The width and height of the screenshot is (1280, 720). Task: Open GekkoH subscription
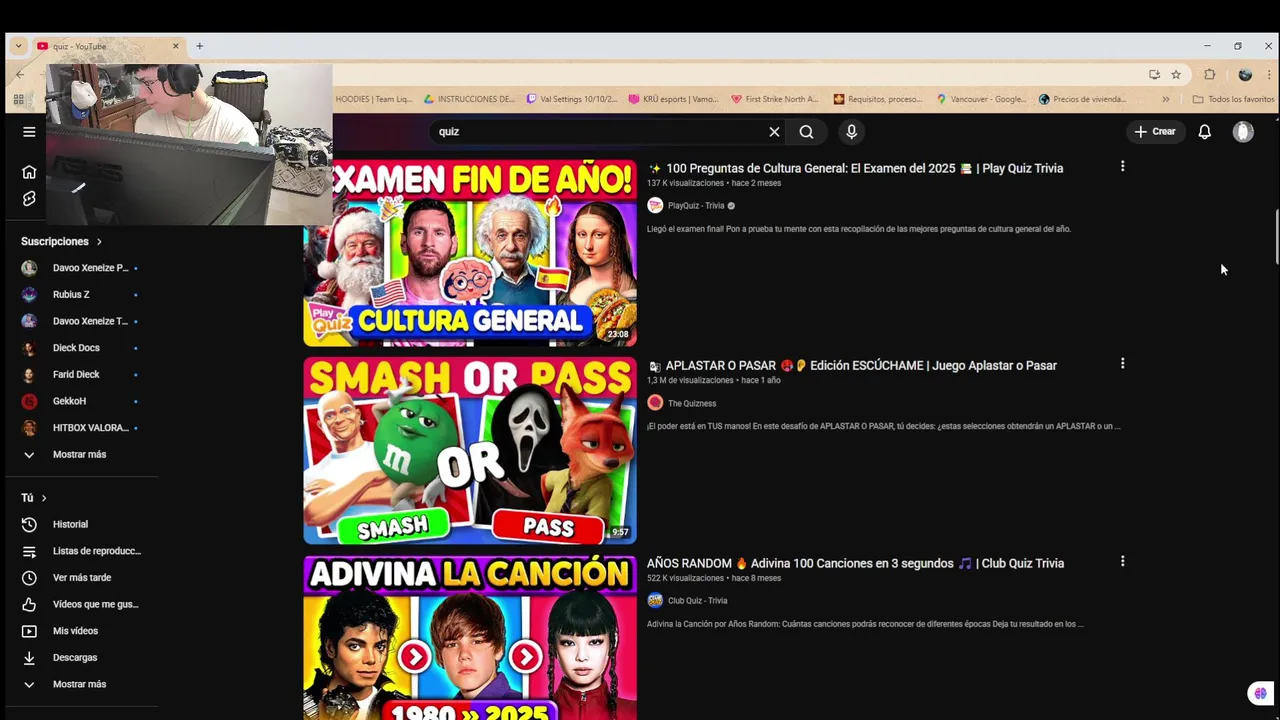pos(80,401)
